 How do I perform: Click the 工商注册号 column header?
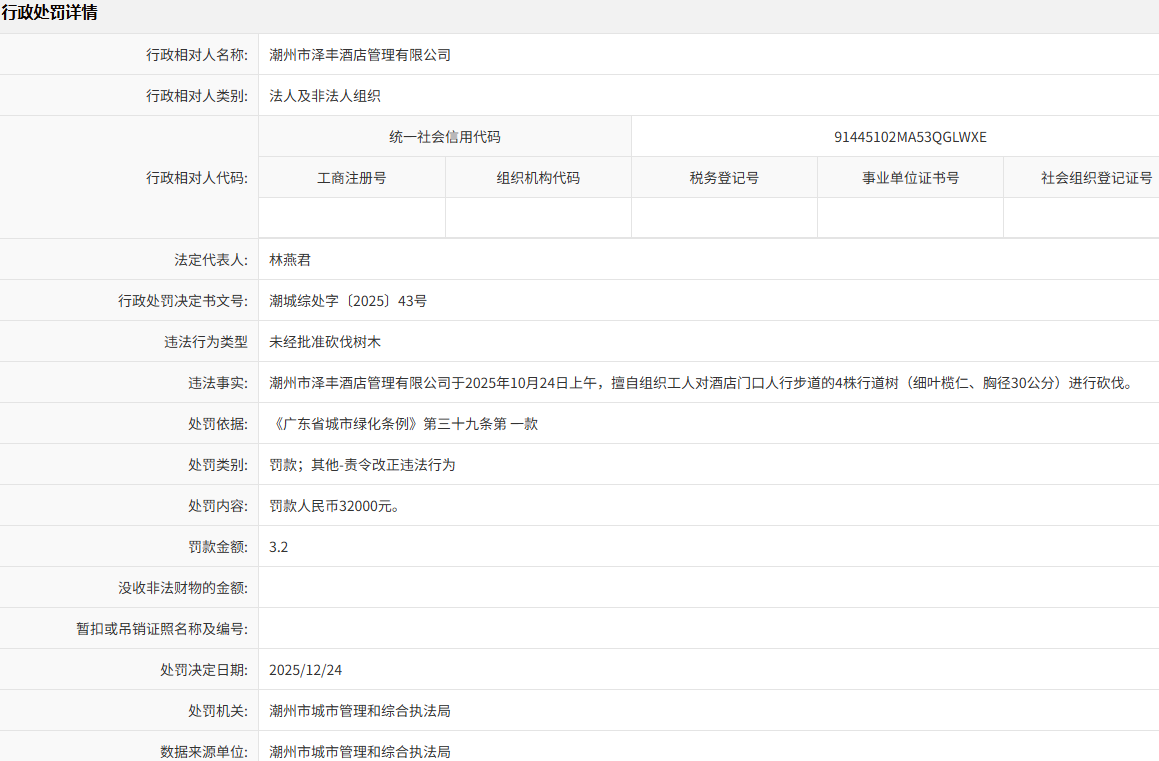pos(351,177)
